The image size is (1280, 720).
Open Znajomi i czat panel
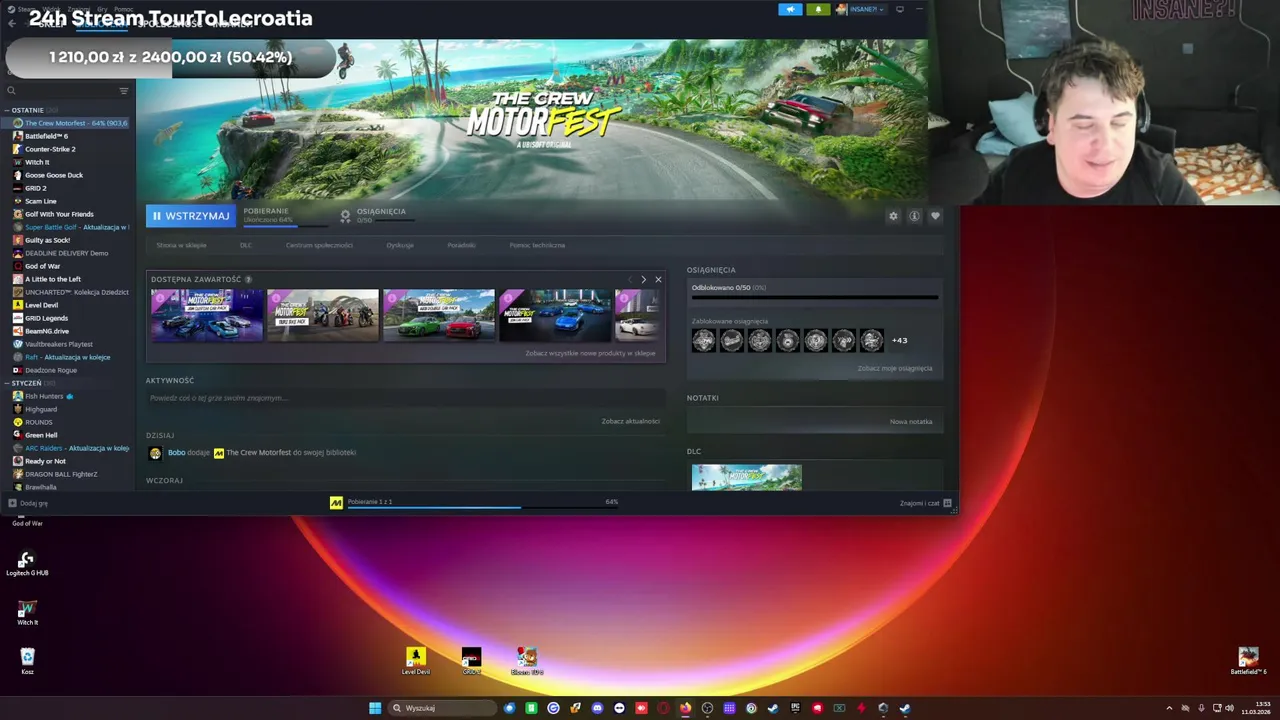(925, 503)
